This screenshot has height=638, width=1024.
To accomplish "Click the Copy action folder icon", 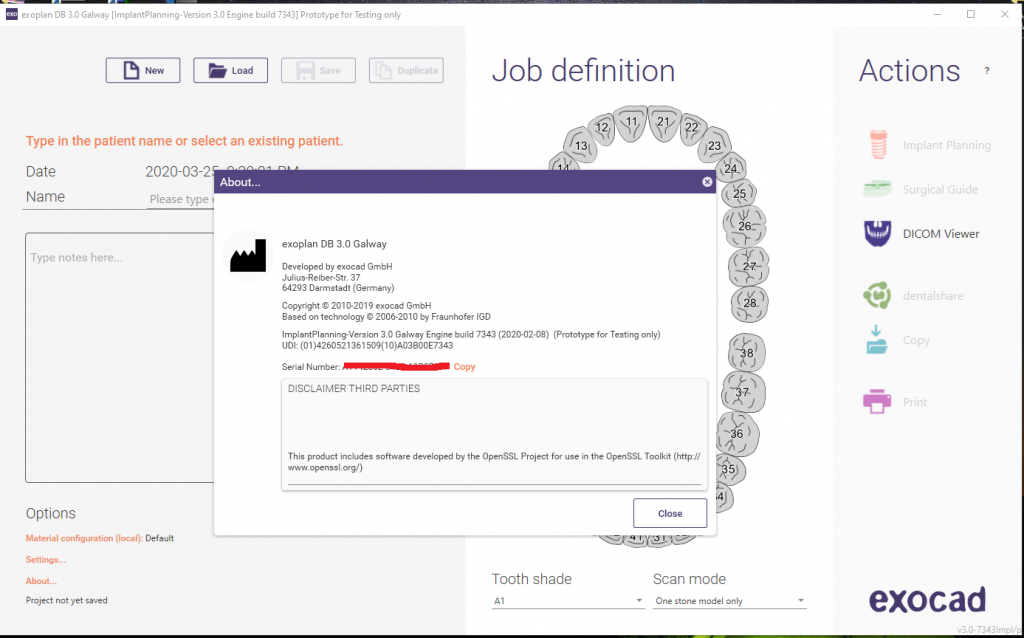I will [877, 340].
